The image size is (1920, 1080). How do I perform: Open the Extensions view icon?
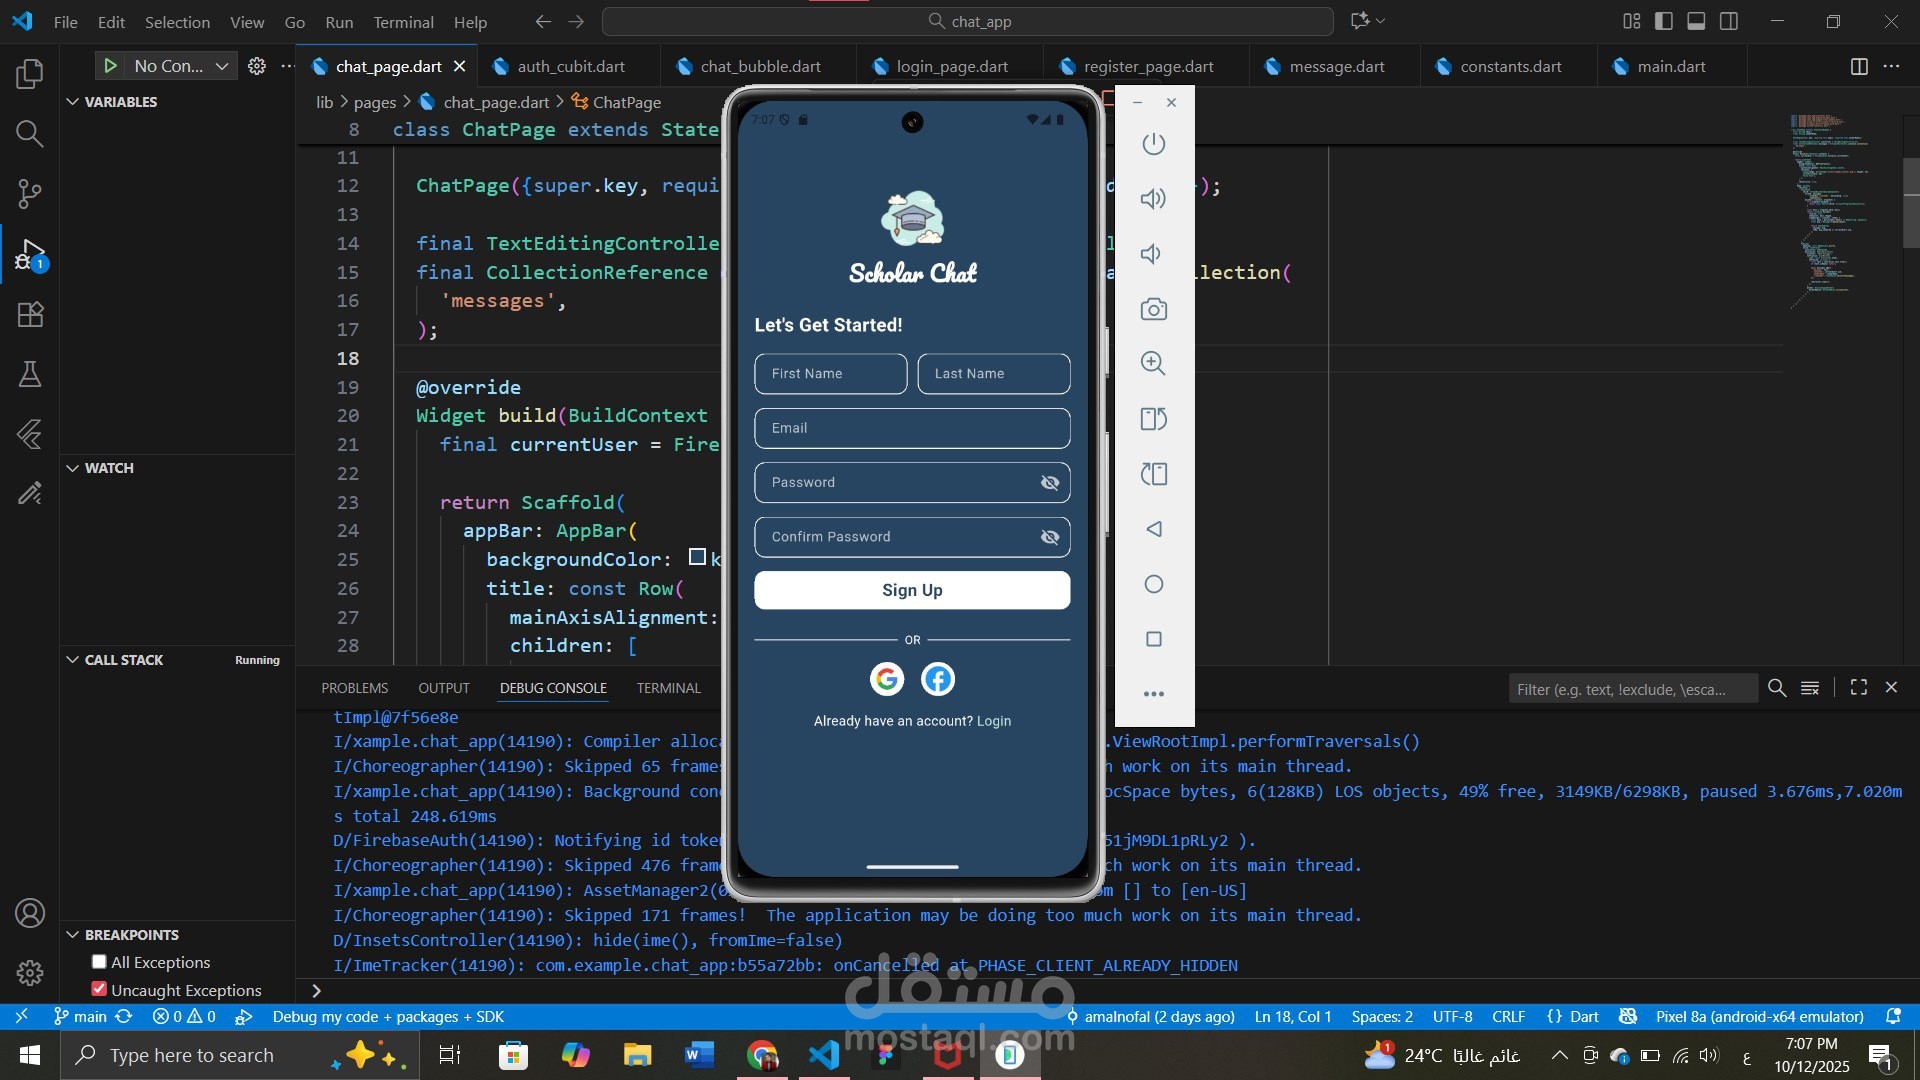[30, 315]
